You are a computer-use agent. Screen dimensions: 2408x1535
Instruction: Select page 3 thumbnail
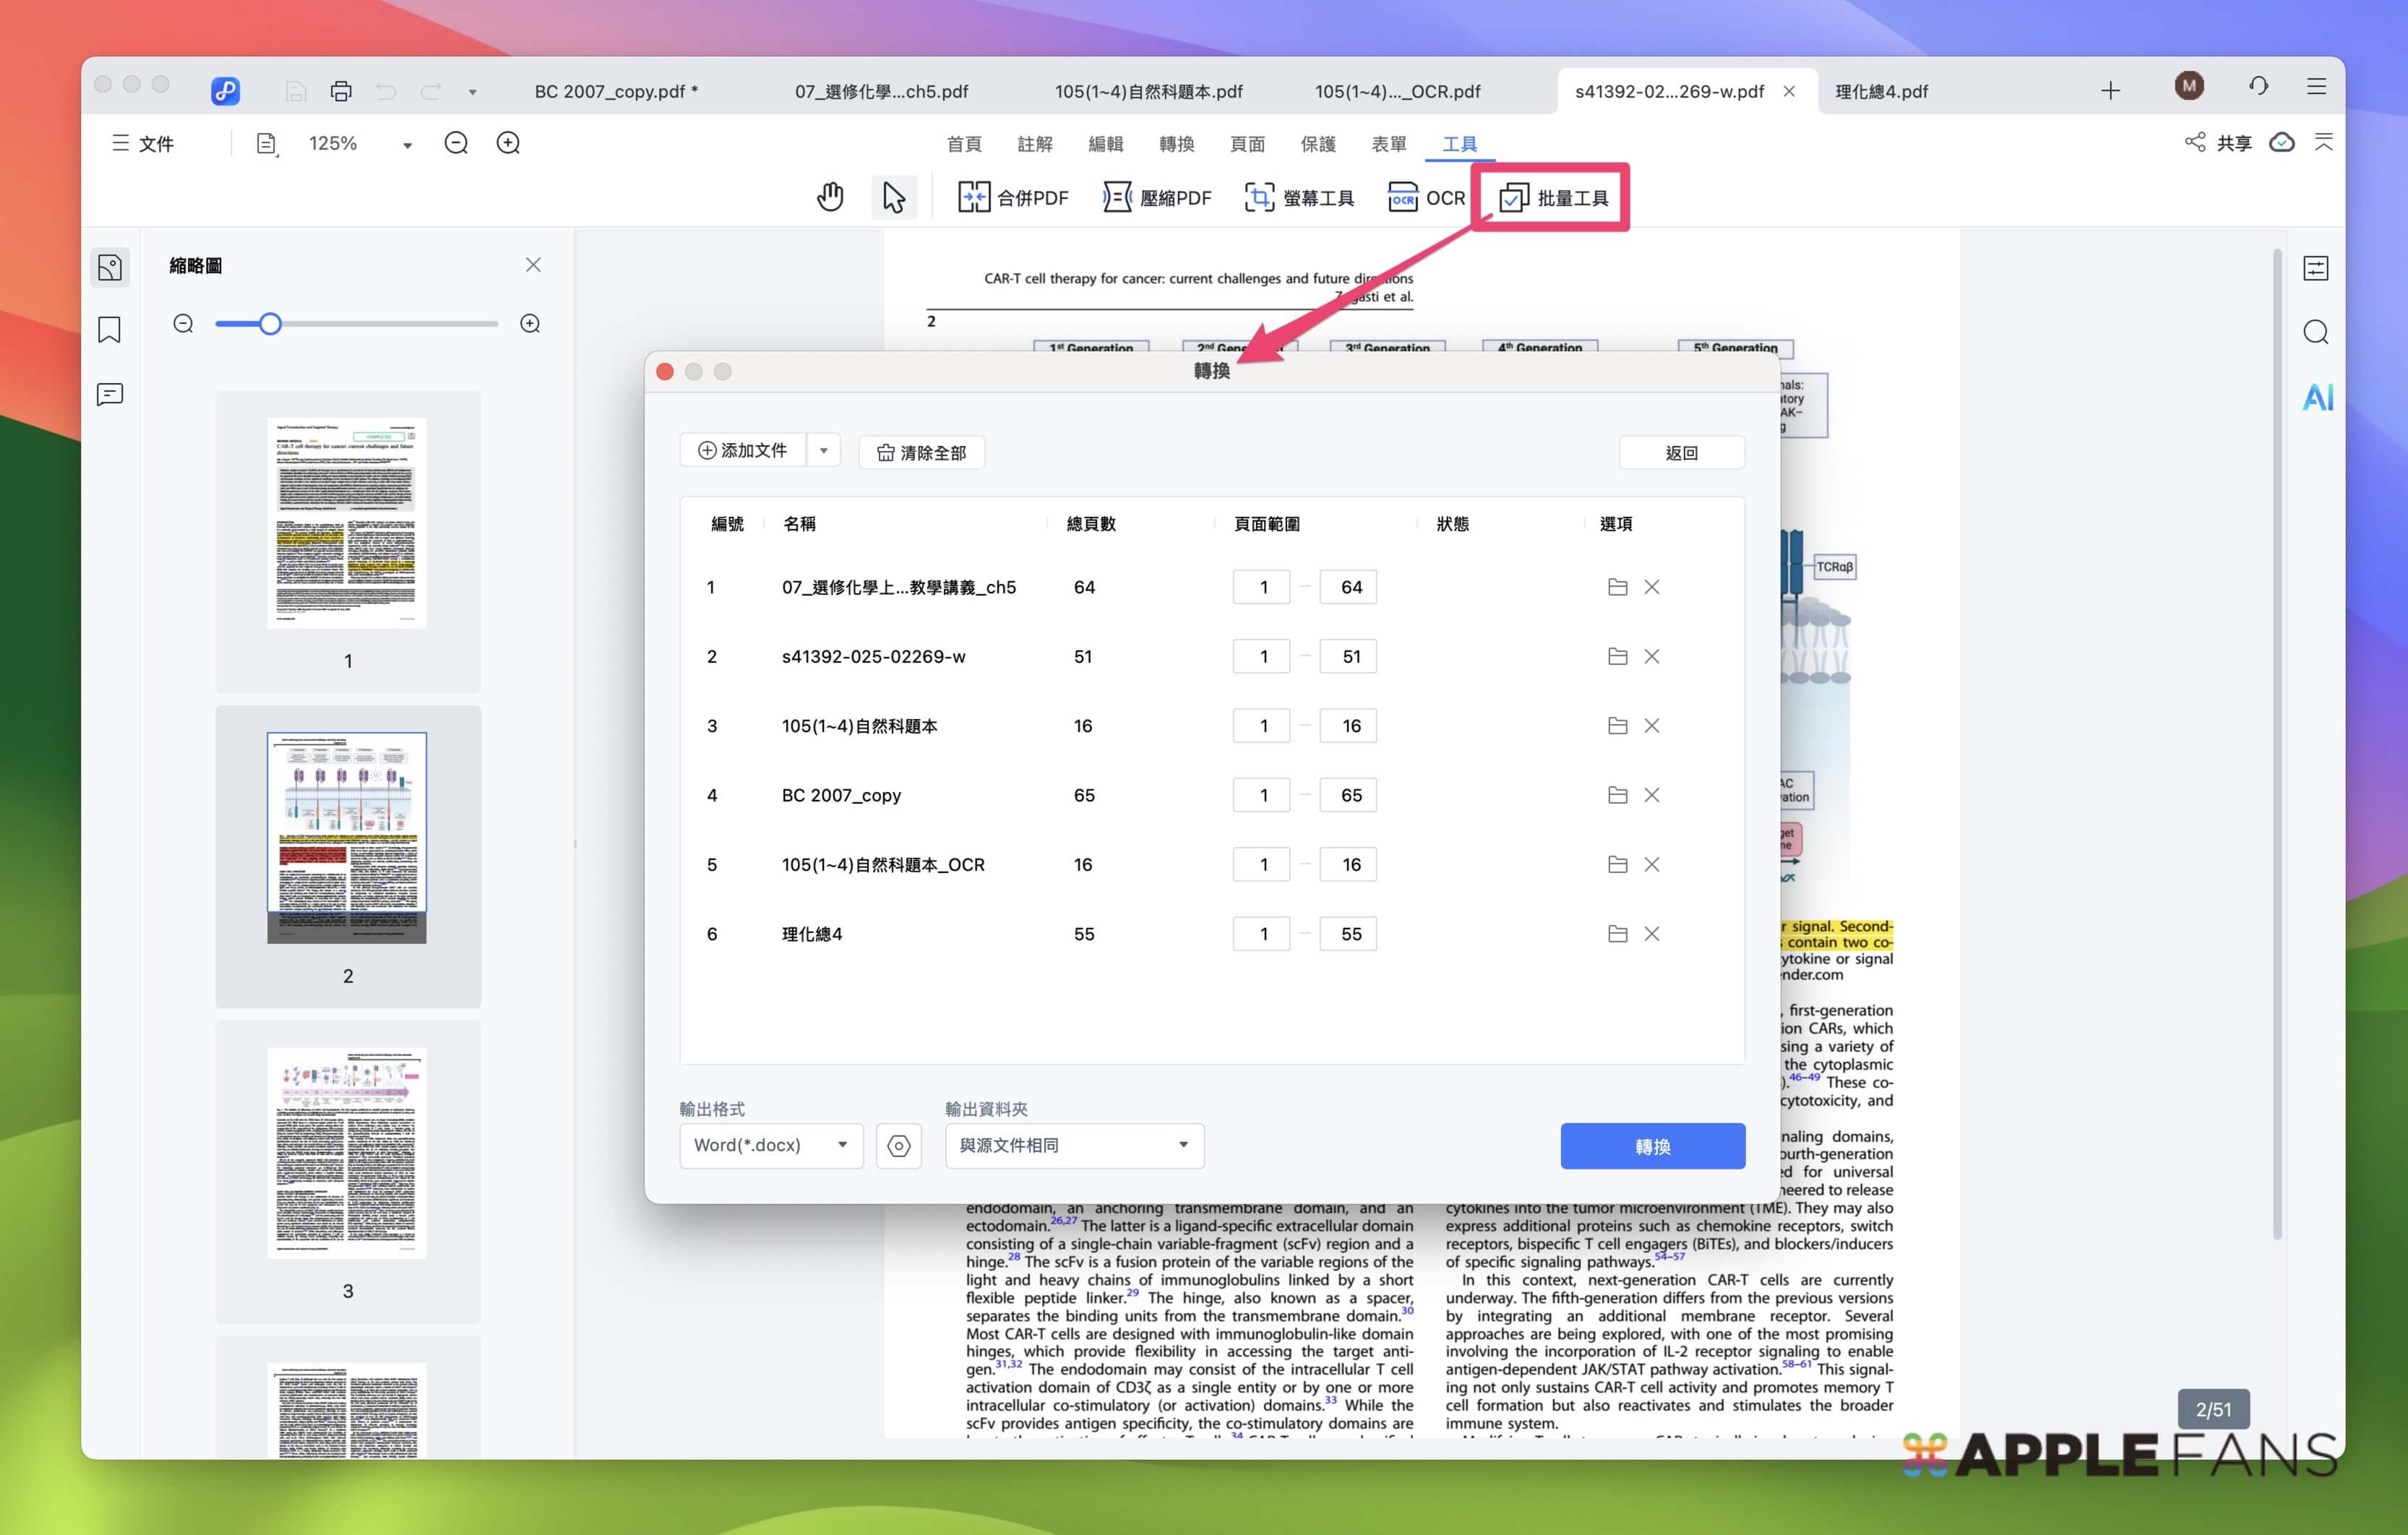[x=347, y=1152]
